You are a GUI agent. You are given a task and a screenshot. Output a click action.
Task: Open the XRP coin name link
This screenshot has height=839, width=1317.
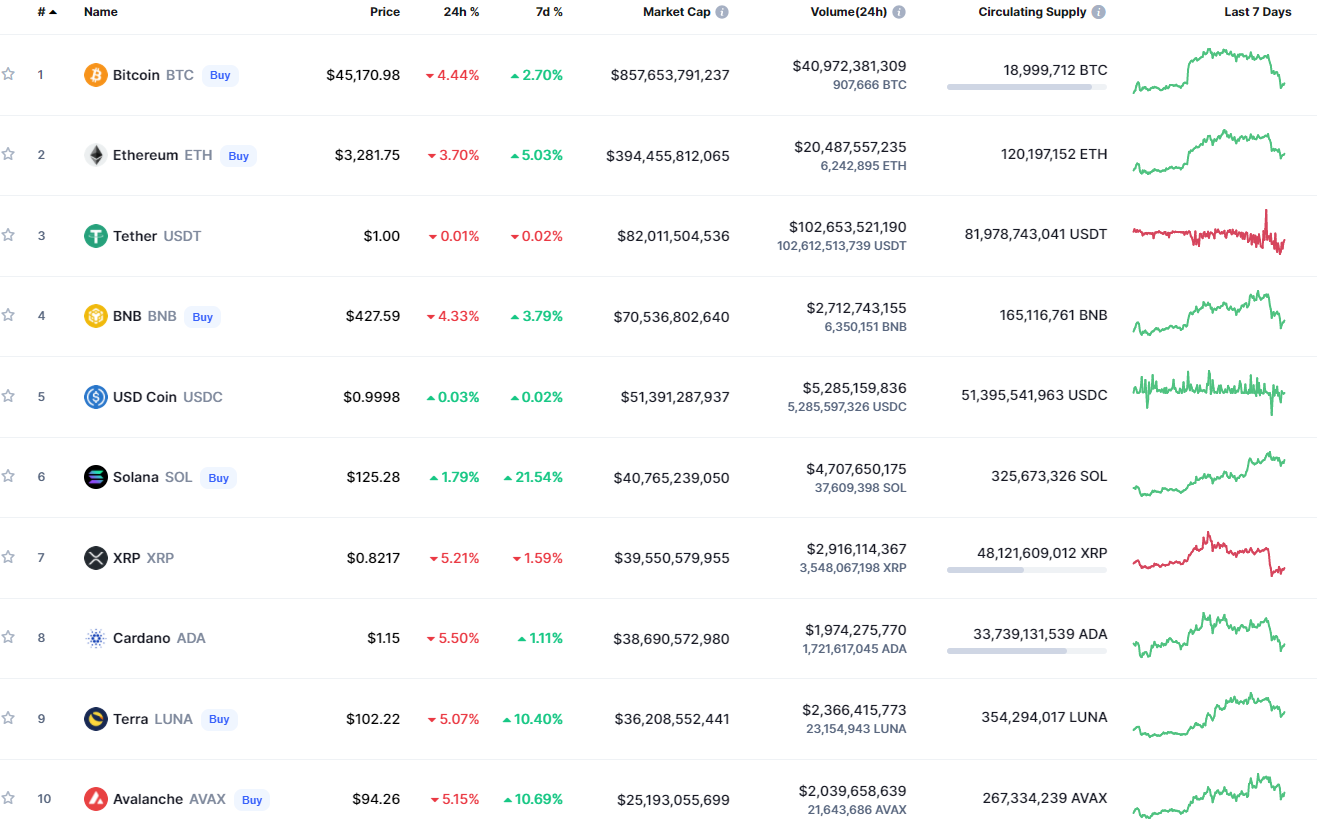(x=127, y=558)
